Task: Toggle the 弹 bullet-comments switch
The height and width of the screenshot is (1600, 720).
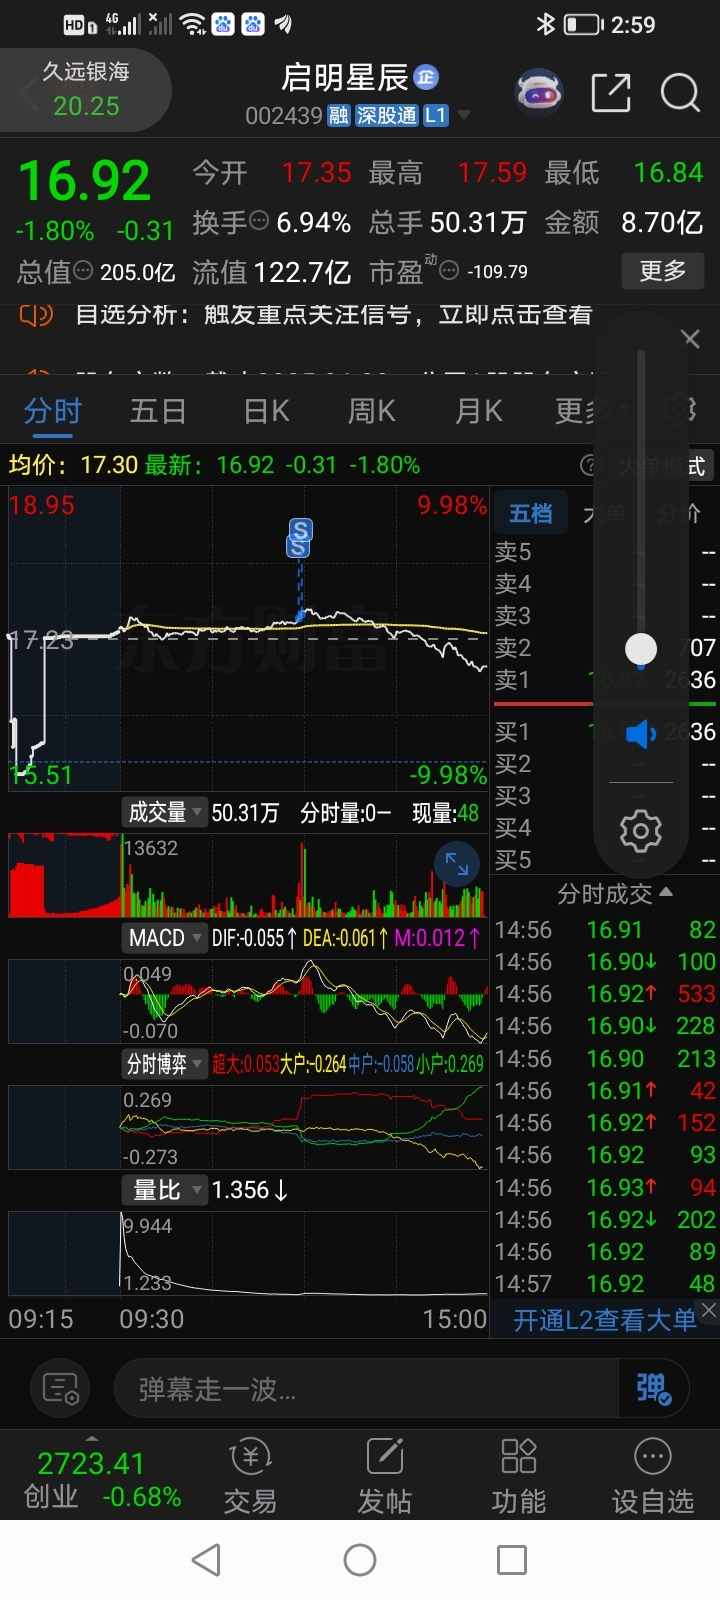Action: coord(654,1388)
